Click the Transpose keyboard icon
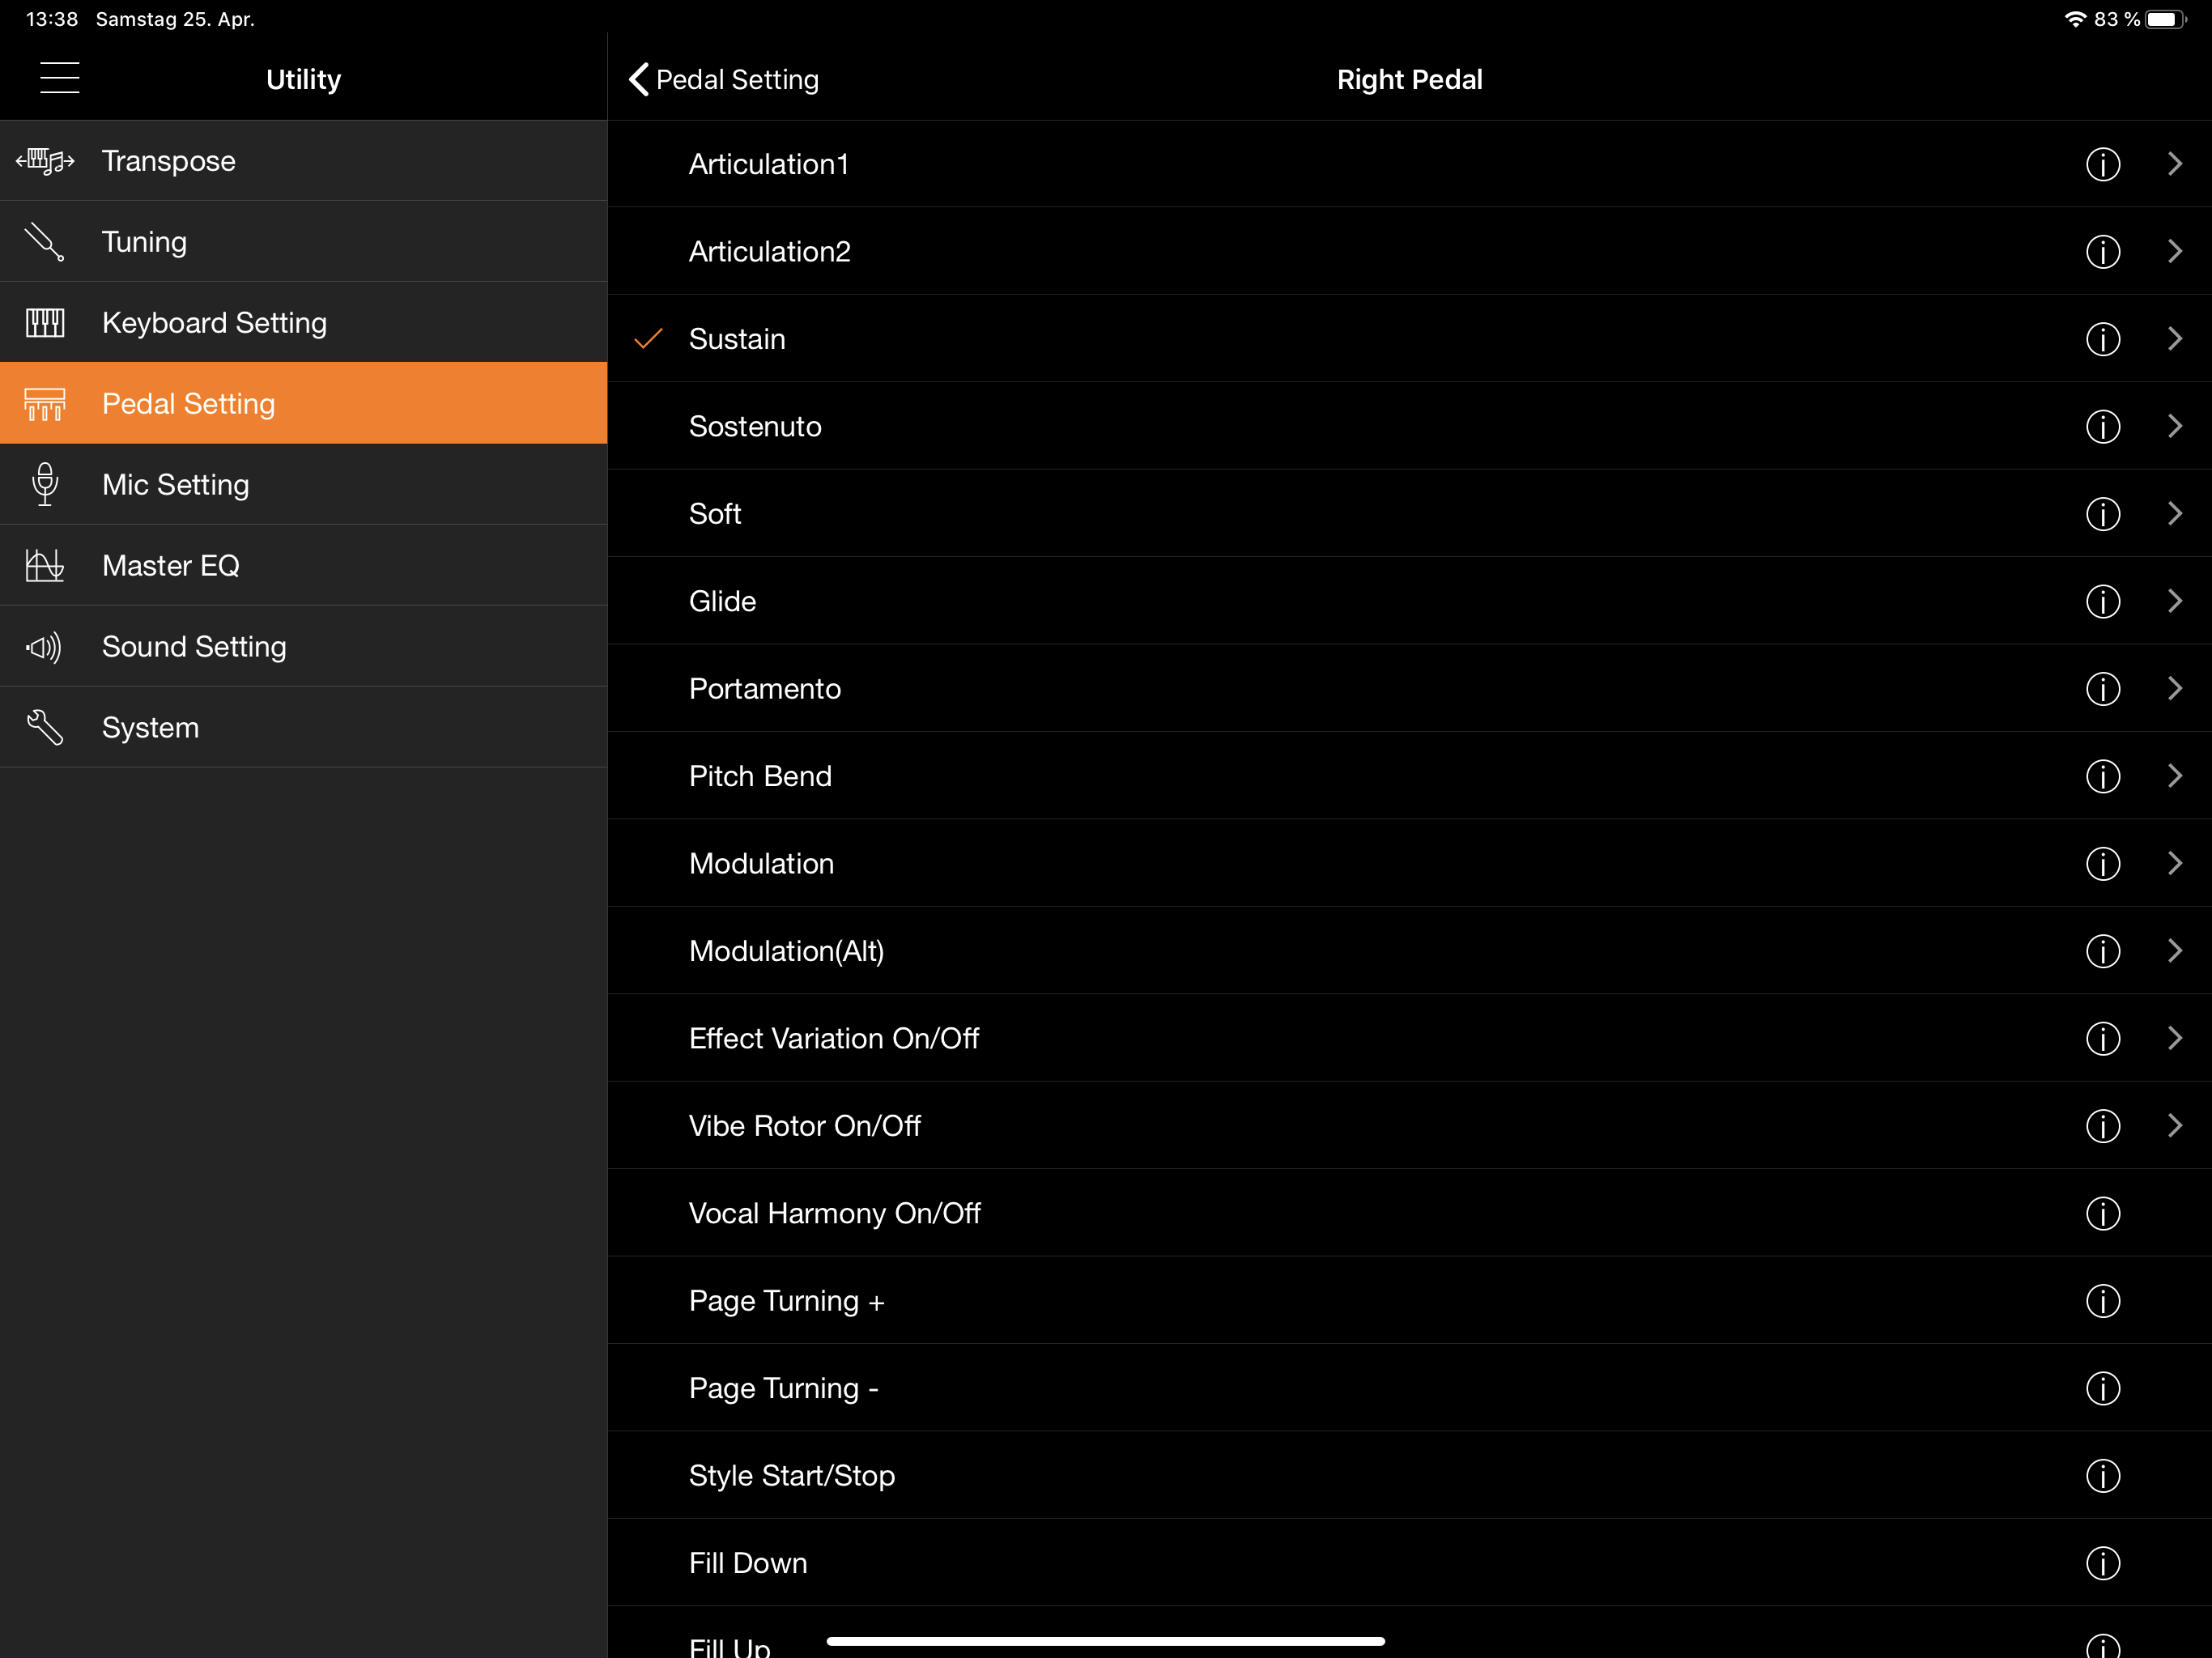 [x=45, y=161]
